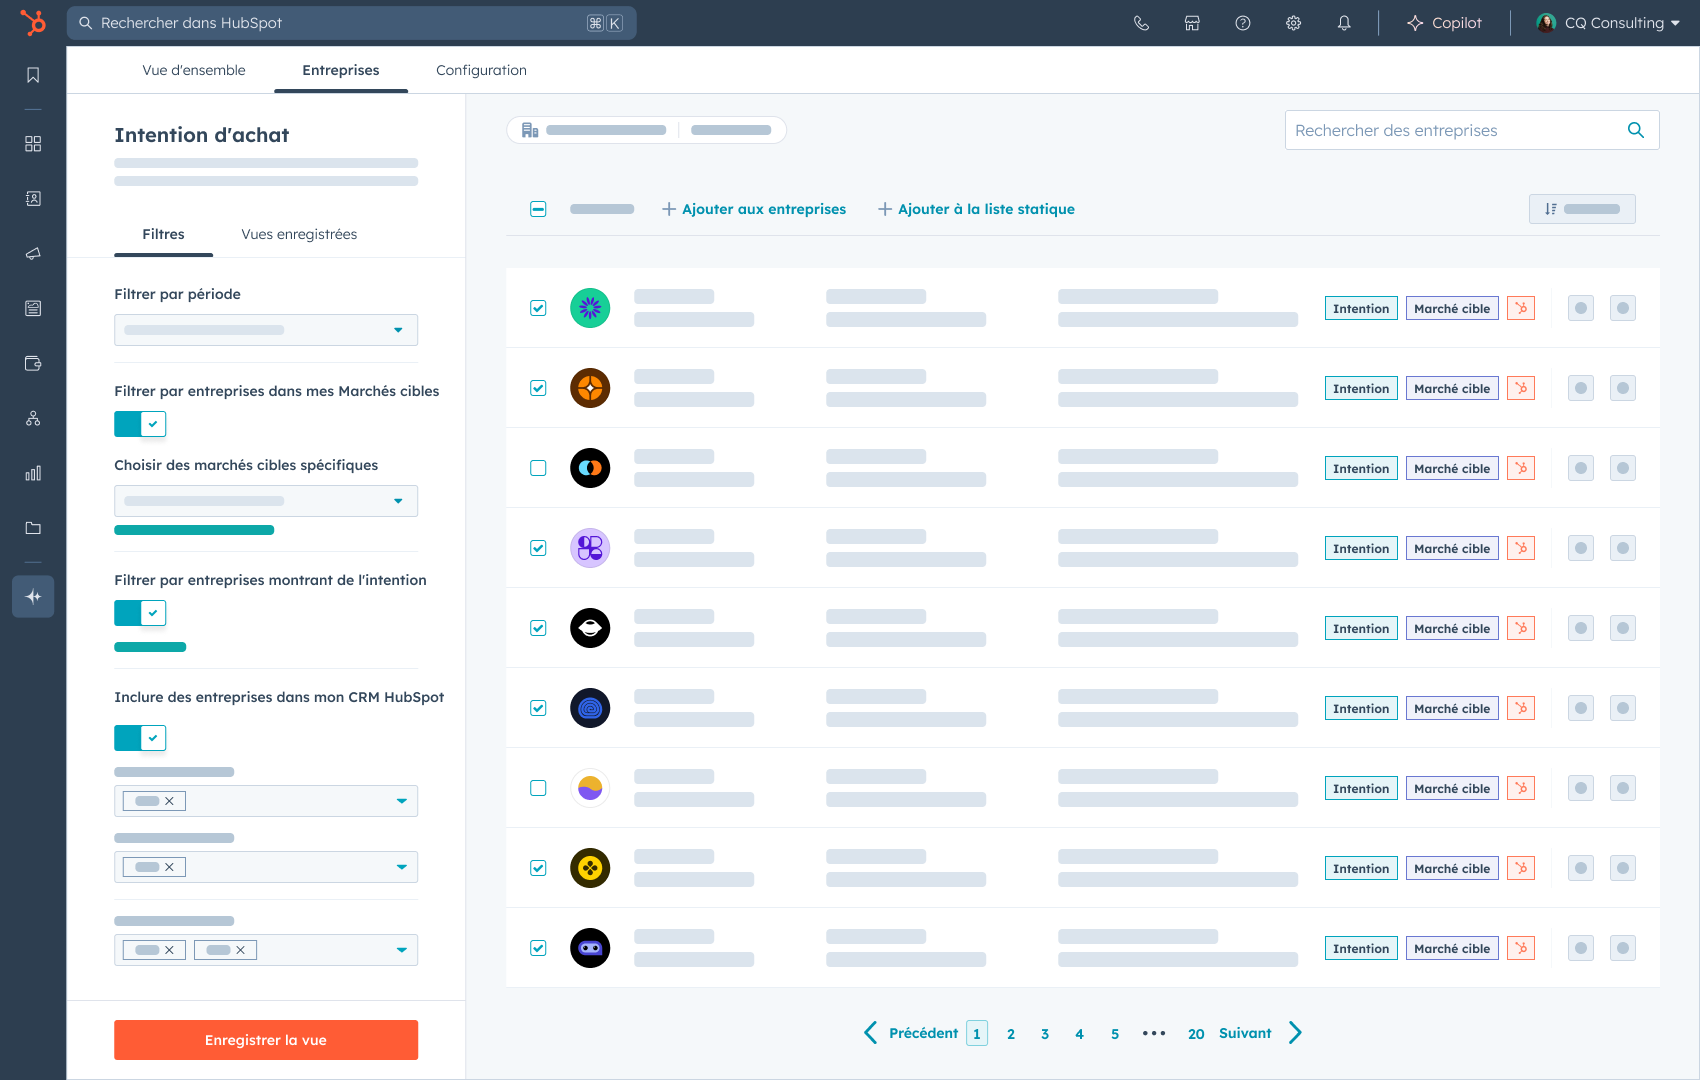Switch to the Configuration tab
This screenshot has width=1700, height=1080.
[481, 70]
